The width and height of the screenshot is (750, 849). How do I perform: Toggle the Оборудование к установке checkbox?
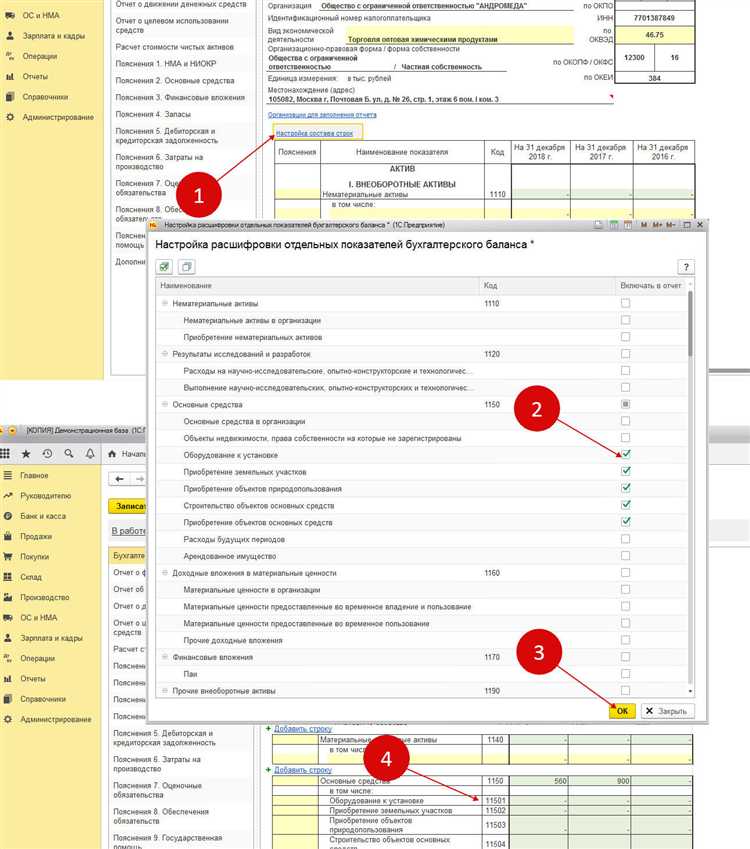(625, 454)
